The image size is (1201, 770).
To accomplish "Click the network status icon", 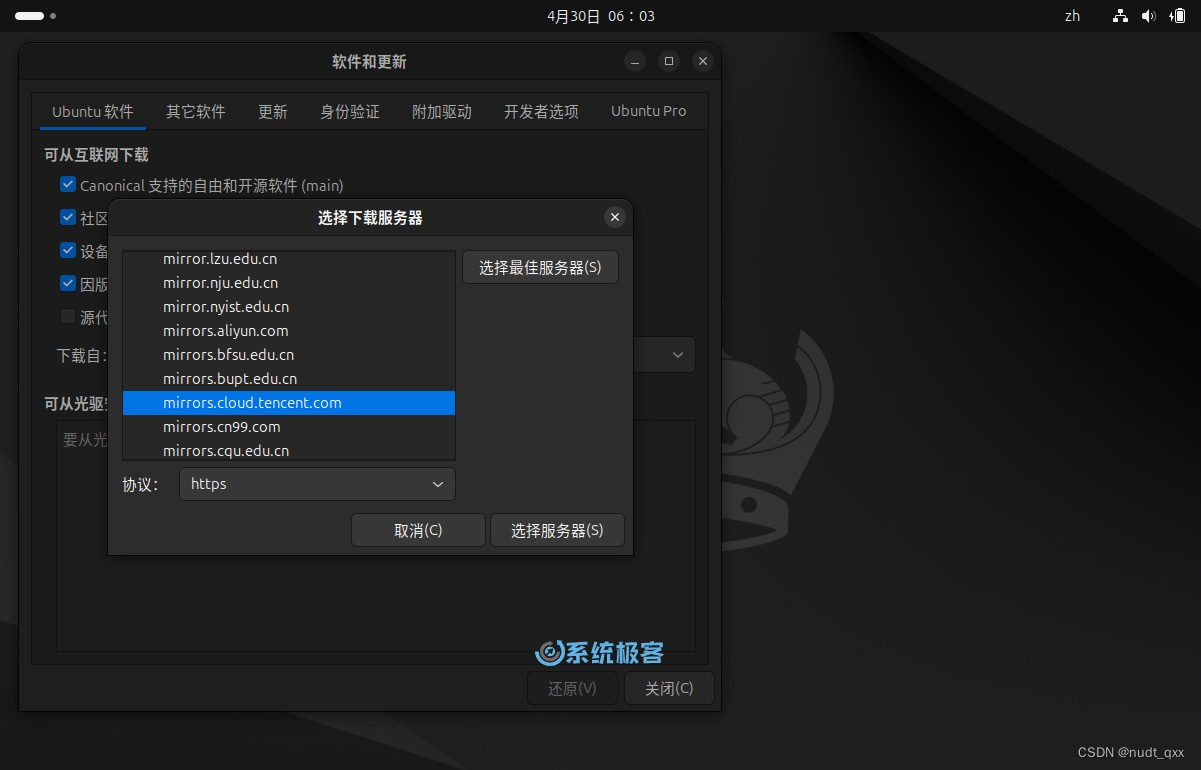I will click(x=1120, y=16).
